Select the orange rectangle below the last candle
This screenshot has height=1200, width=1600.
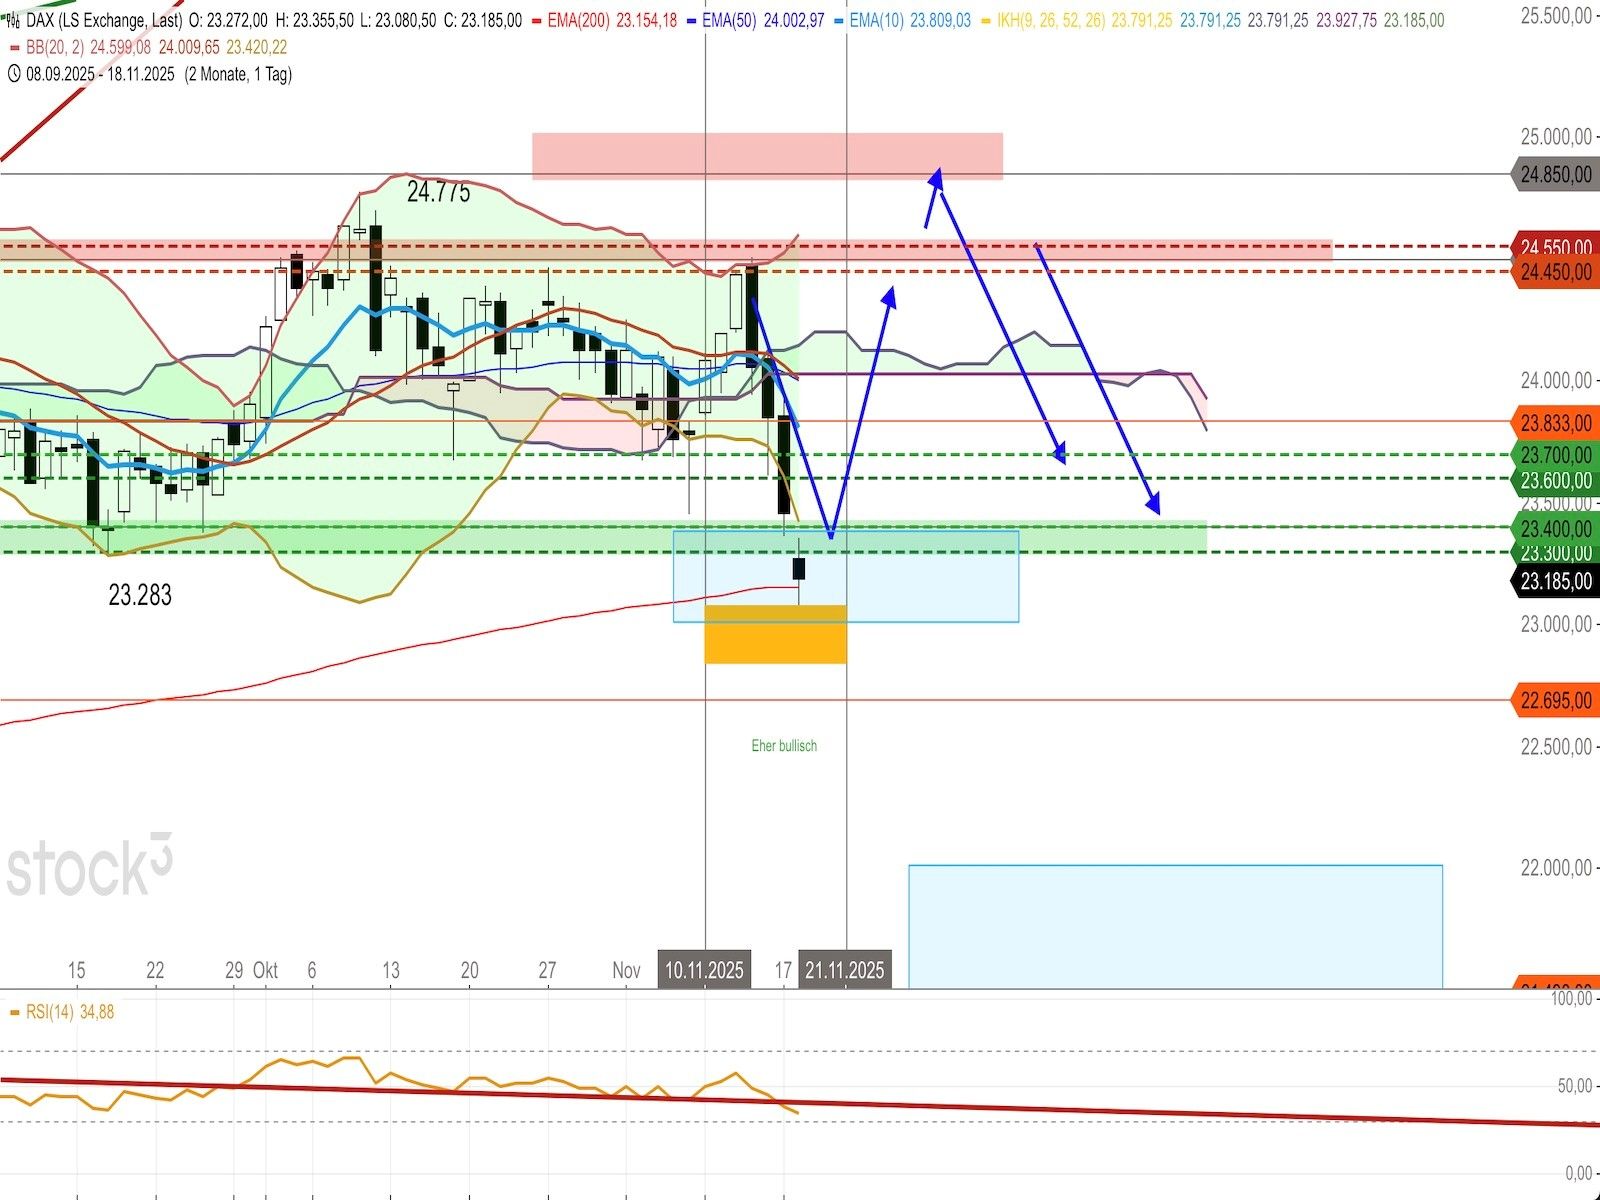pos(775,635)
